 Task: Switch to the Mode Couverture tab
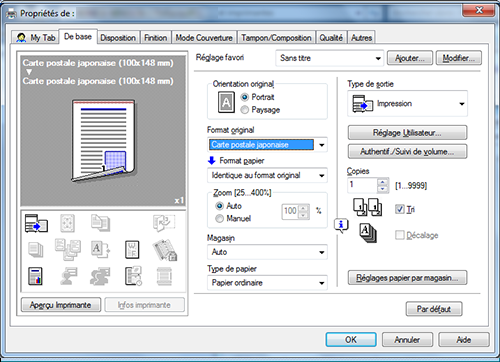[x=204, y=38]
